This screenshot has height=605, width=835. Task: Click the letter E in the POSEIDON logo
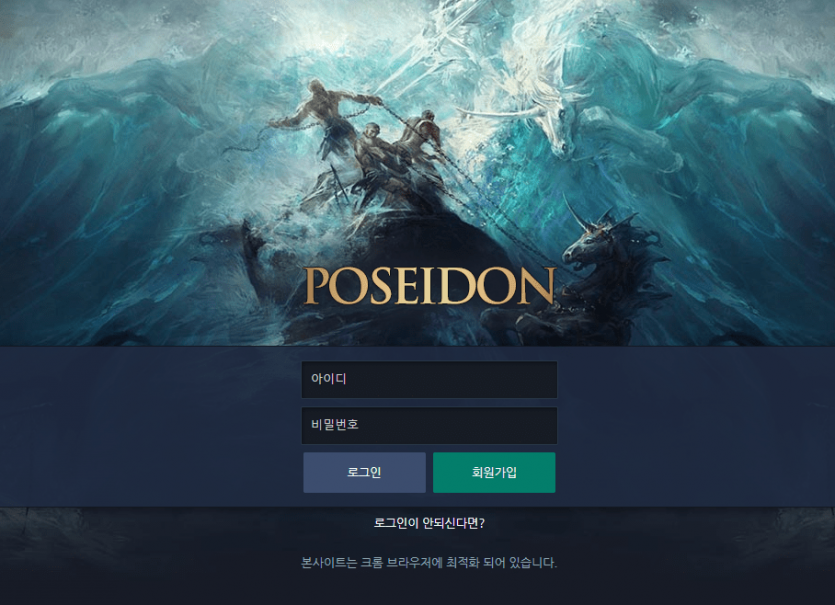pos(407,286)
